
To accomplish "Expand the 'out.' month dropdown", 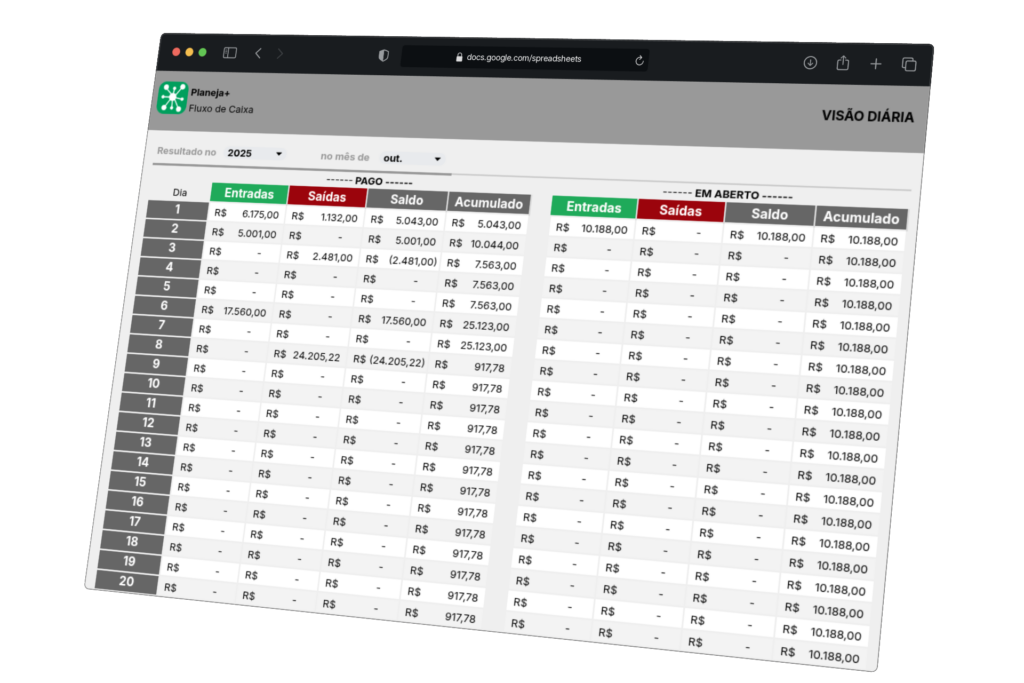I will (412, 158).
